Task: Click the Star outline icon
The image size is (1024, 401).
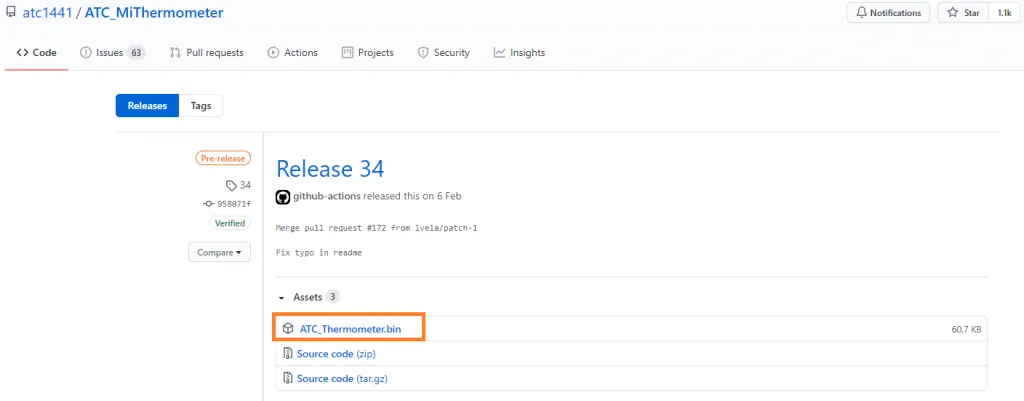Action: coord(953,12)
